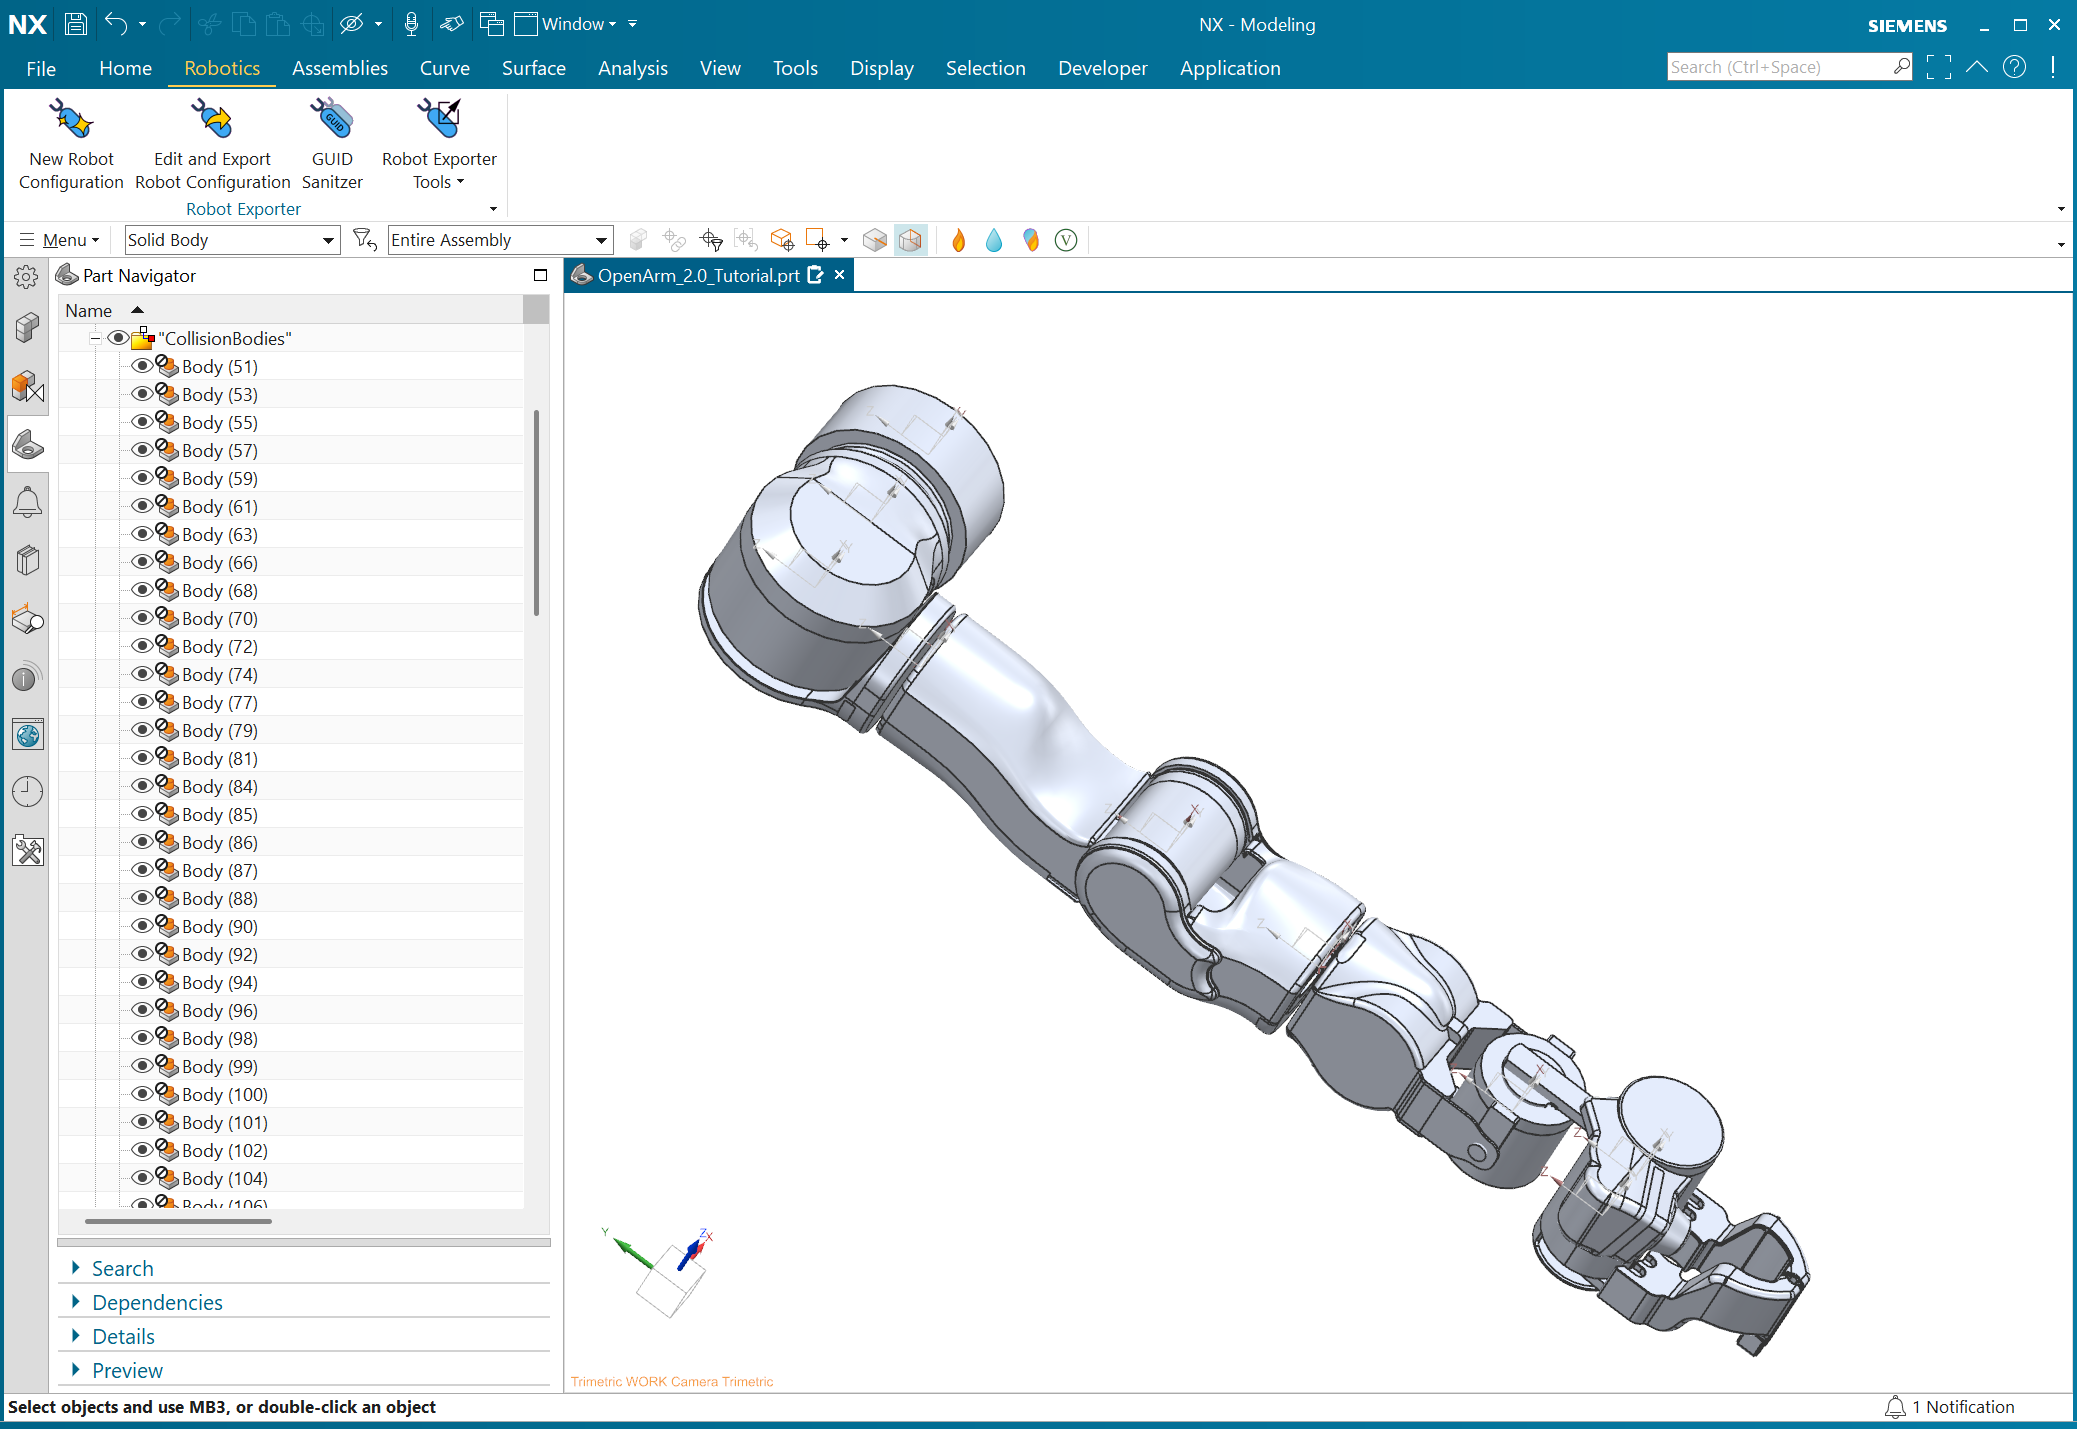This screenshot has height=1429, width=2077.
Task: Open the Roles wrench-and-pencil sidebar icon
Action: [28, 850]
